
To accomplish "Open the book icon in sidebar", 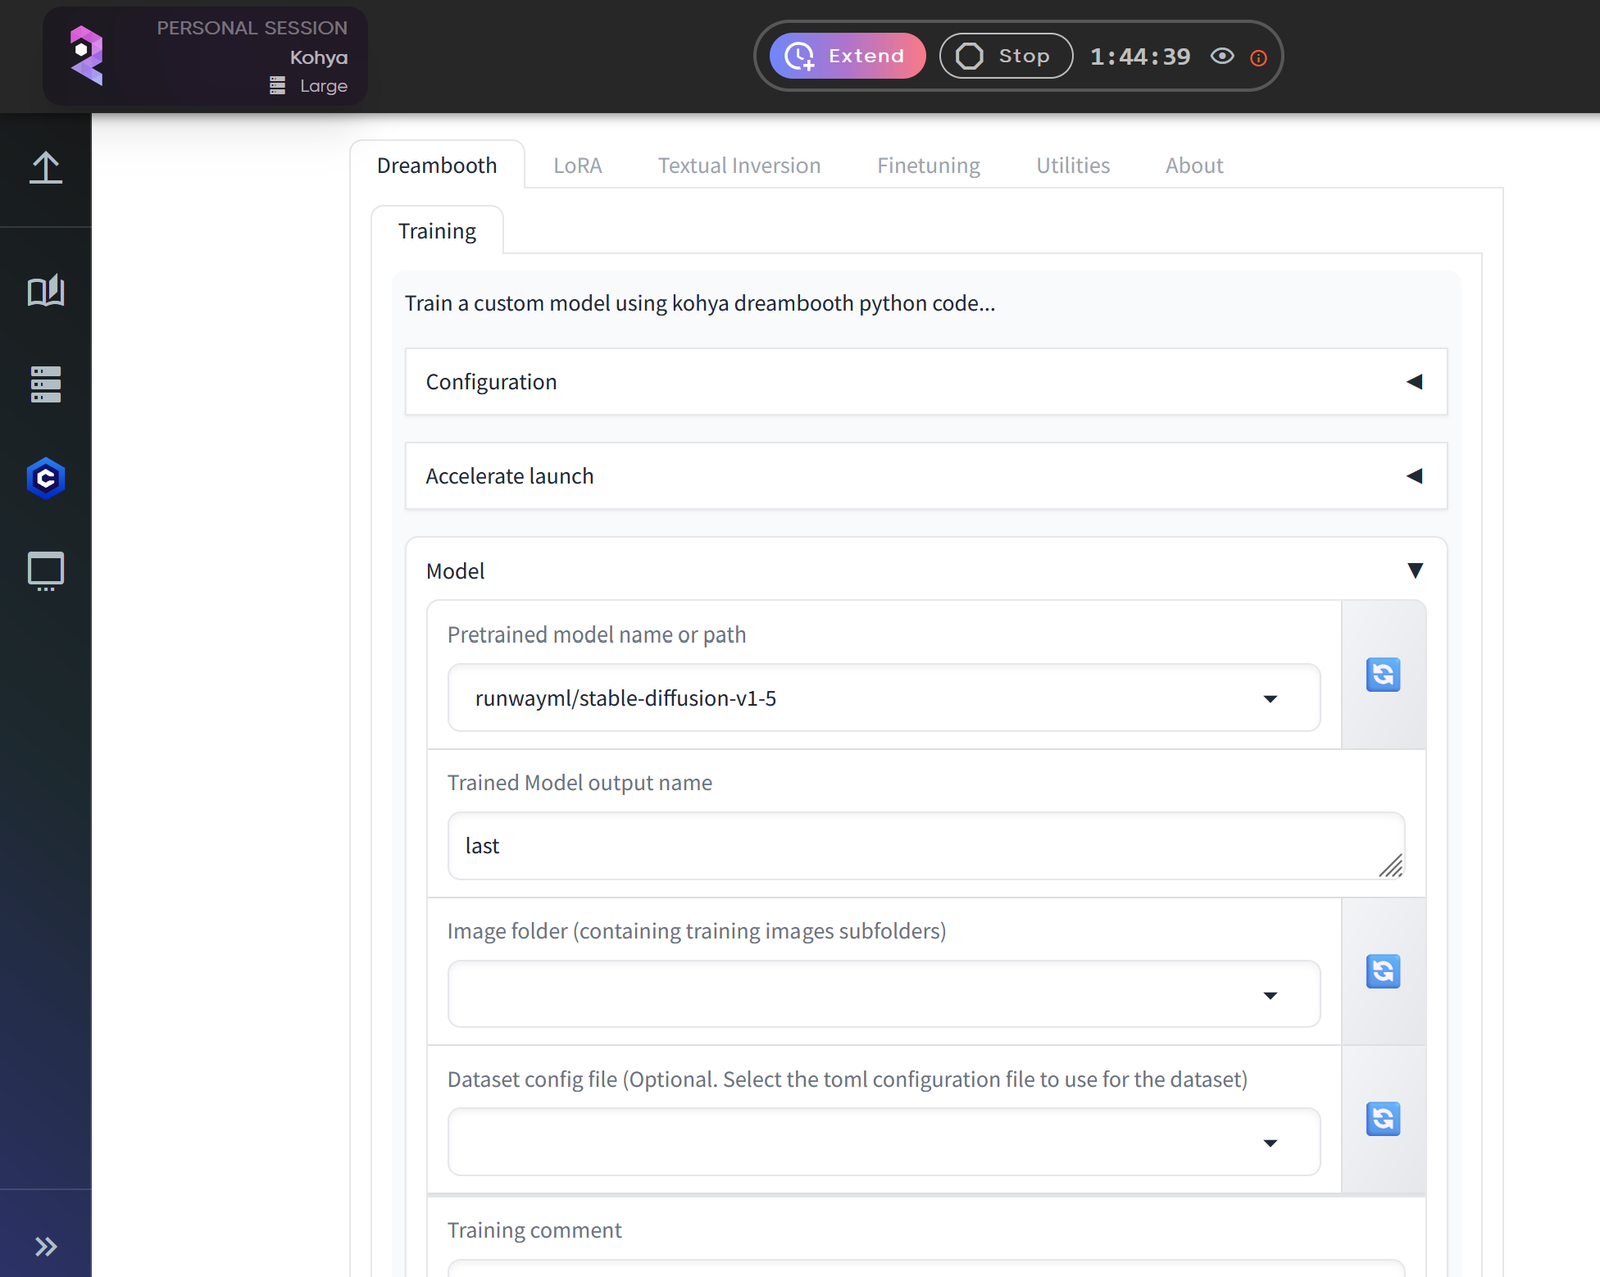I will [46, 291].
